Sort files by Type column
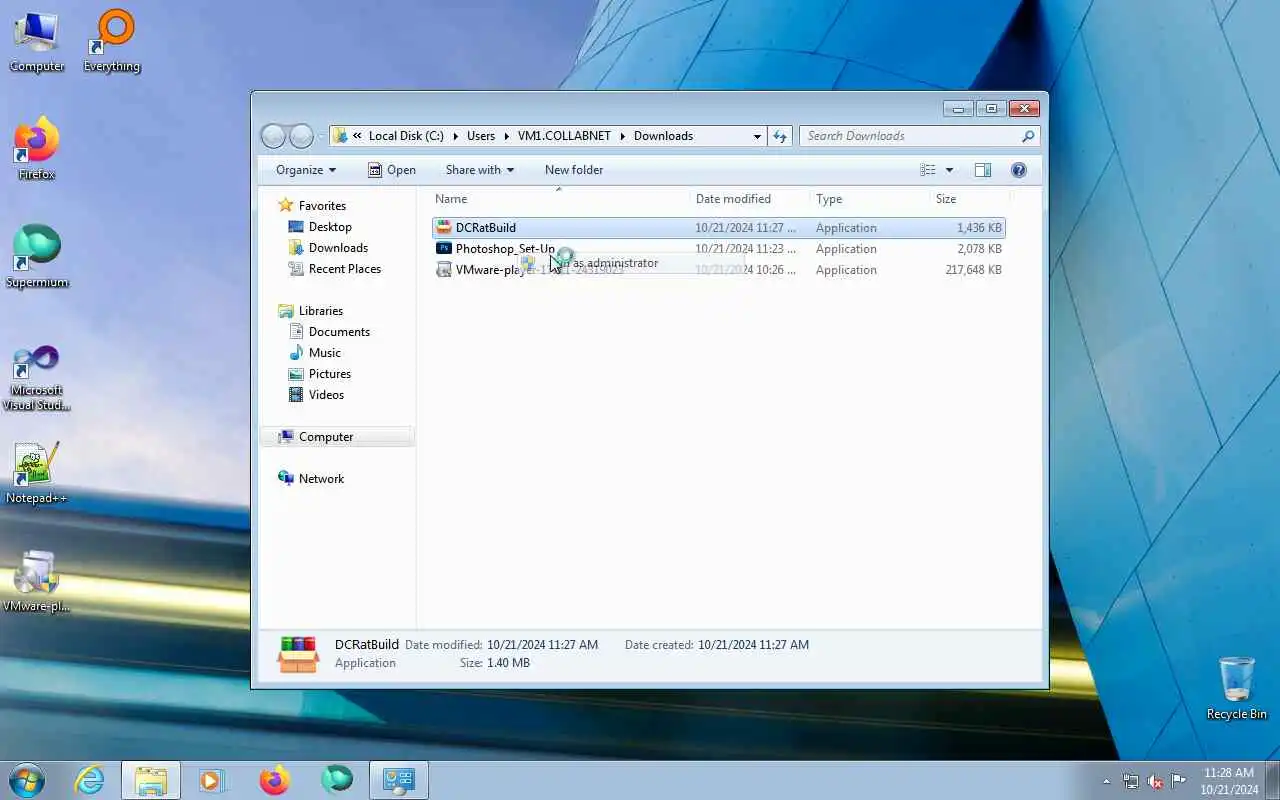1280x800 pixels. pyautogui.click(x=868, y=199)
